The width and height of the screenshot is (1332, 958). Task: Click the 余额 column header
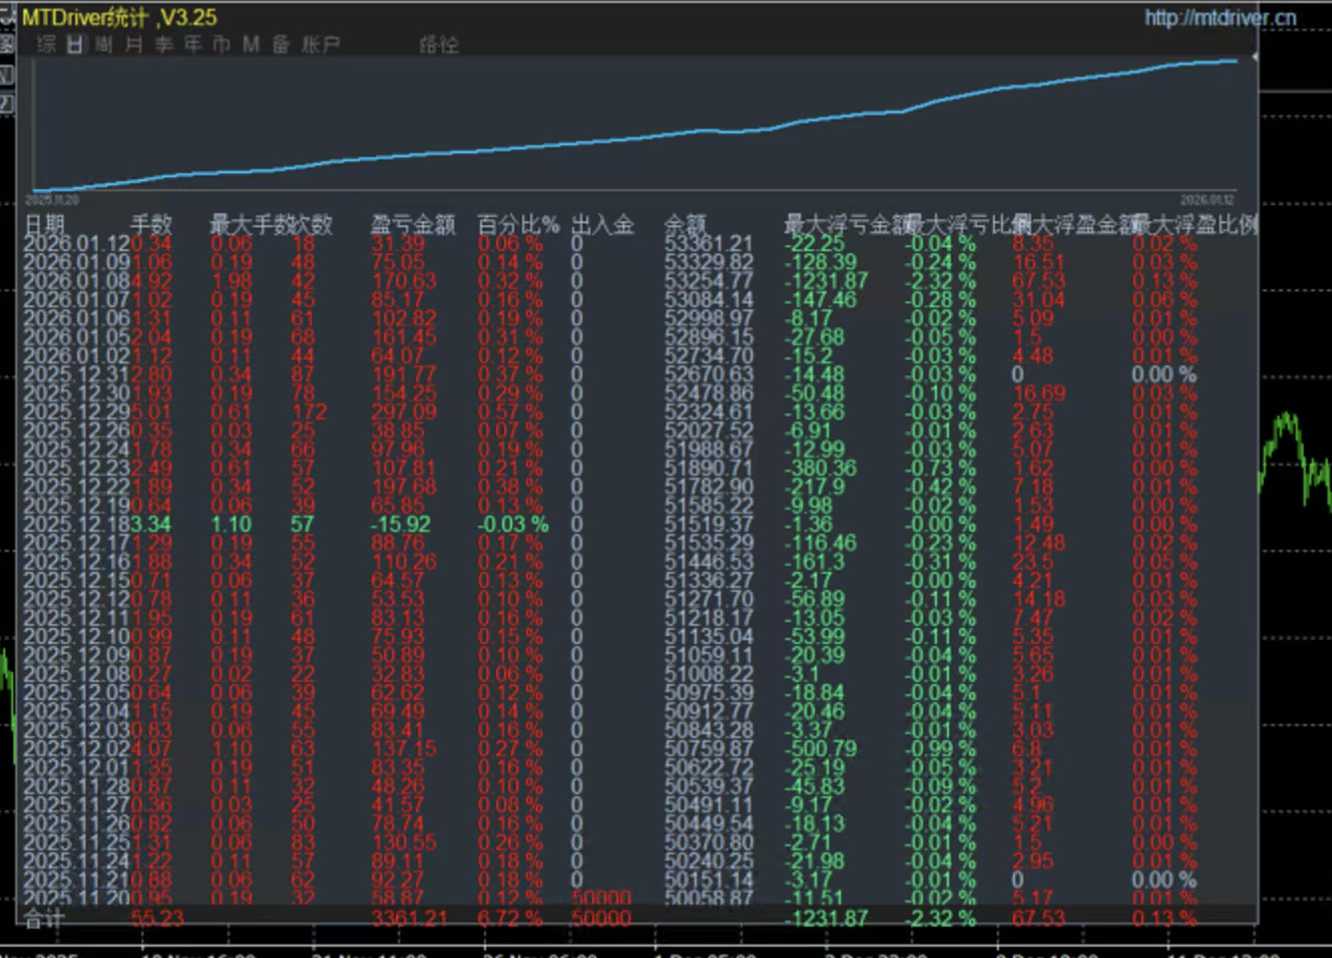685,224
